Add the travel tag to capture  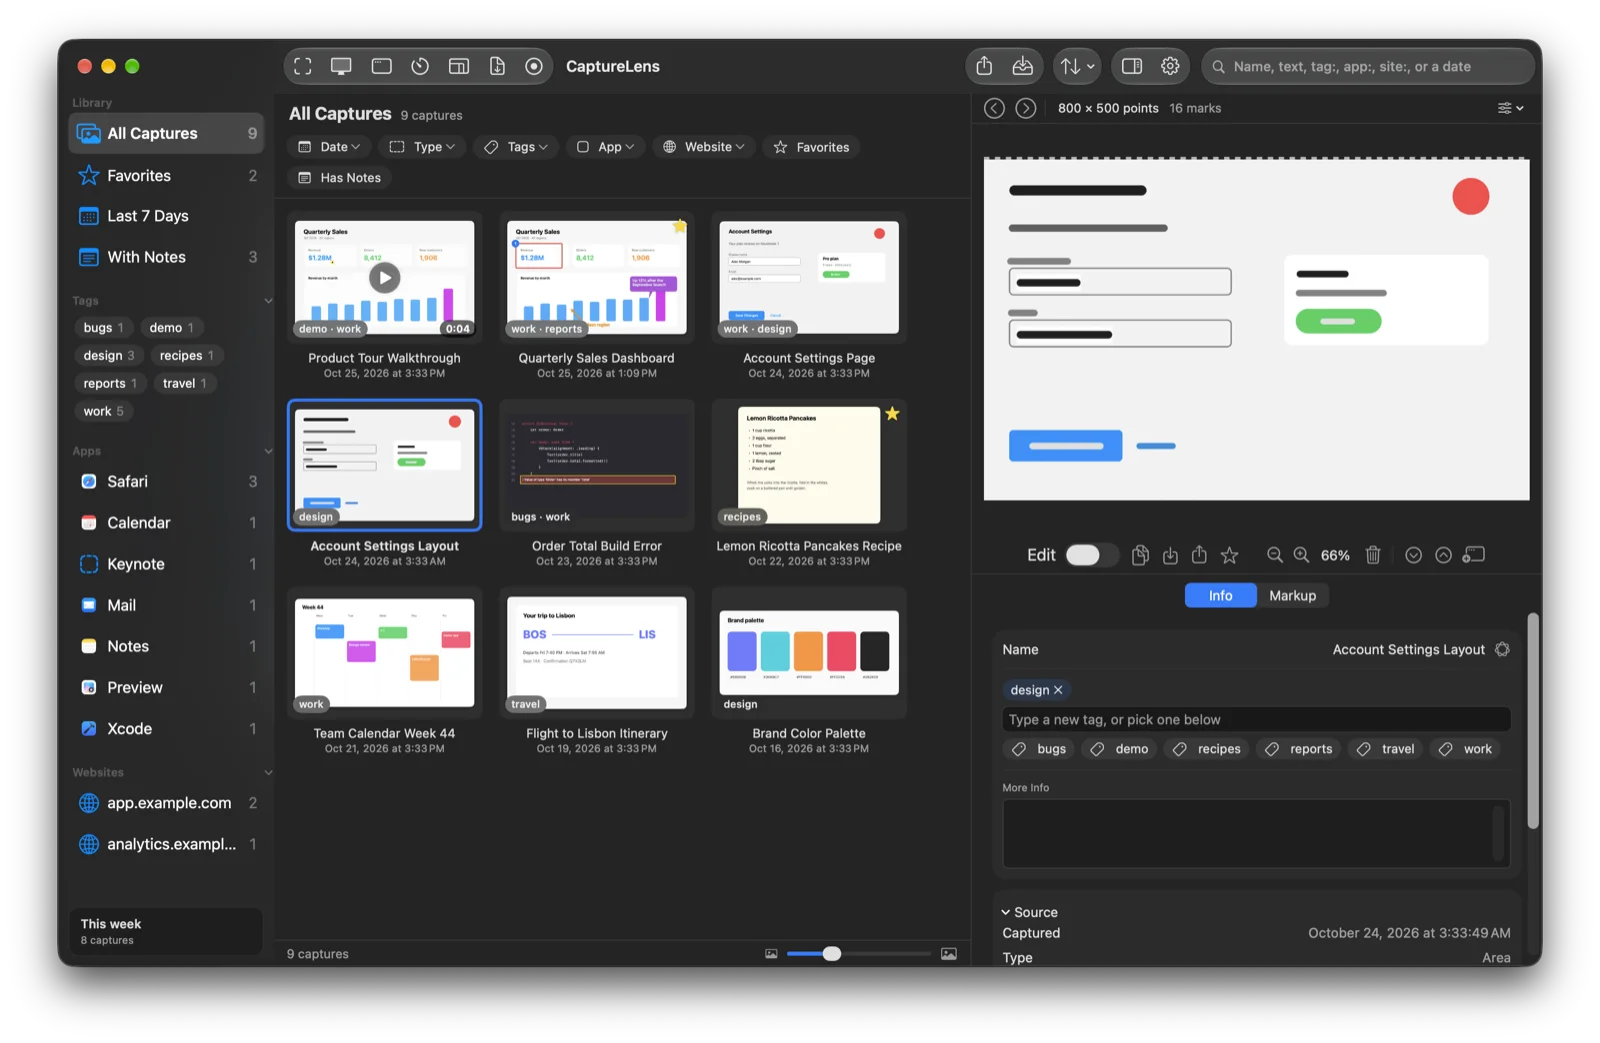[x=1385, y=749]
